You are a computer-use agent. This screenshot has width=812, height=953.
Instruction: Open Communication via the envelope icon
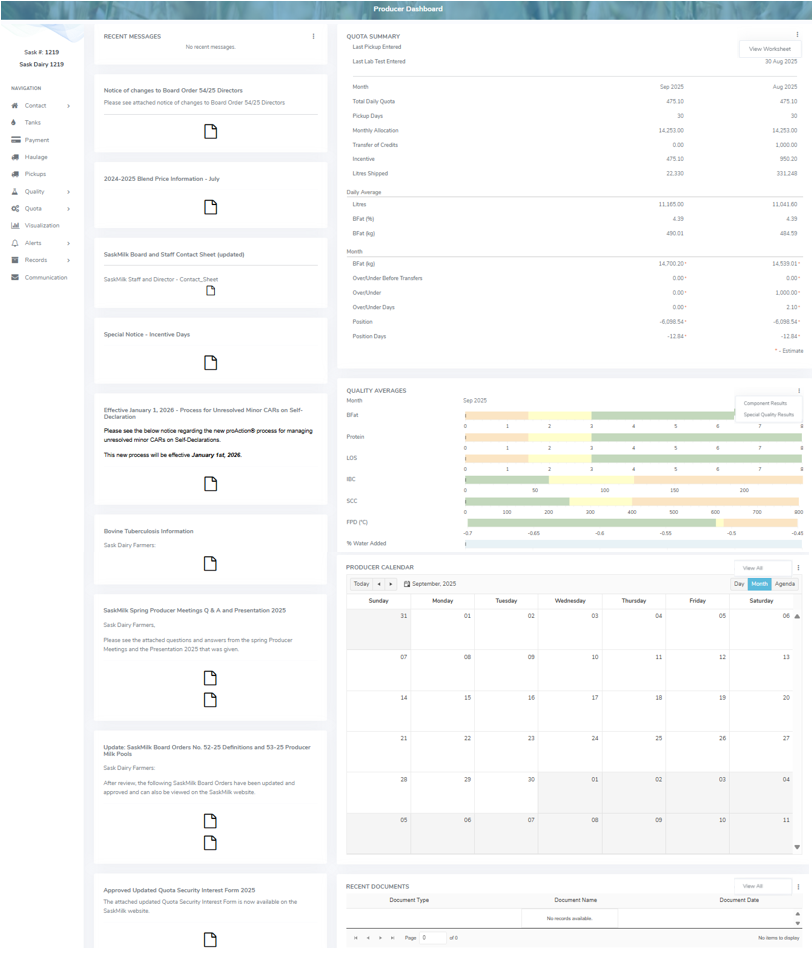pyautogui.click(x=15, y=277)
